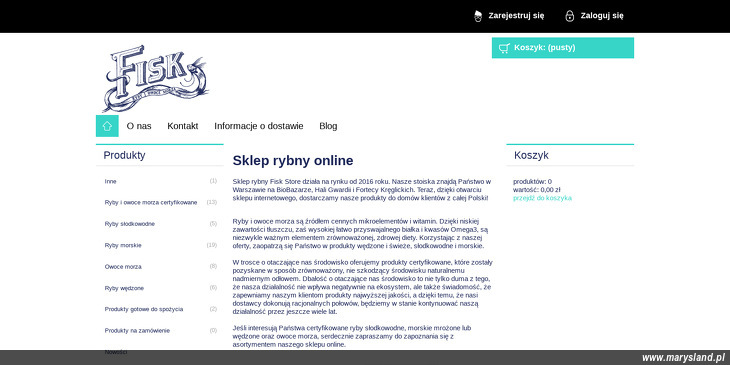Click the padlock login icon
The width and height of the screenshot is (730, 365).
click(x=569, y=16)
